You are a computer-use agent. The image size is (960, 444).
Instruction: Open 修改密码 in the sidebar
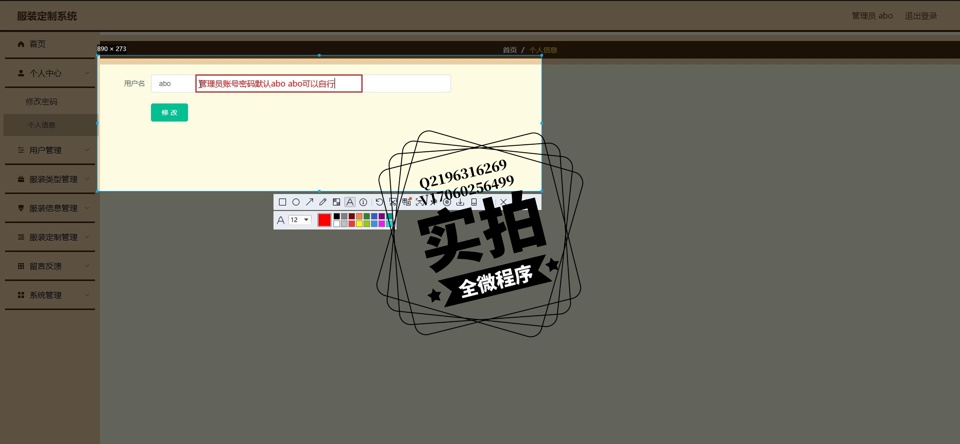click(x=42, y=102)
